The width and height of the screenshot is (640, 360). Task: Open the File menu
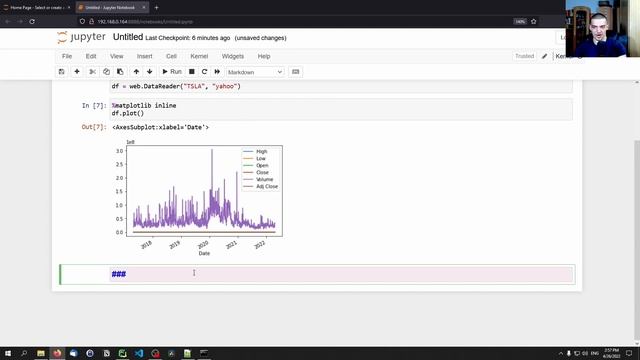coord(67,56)
